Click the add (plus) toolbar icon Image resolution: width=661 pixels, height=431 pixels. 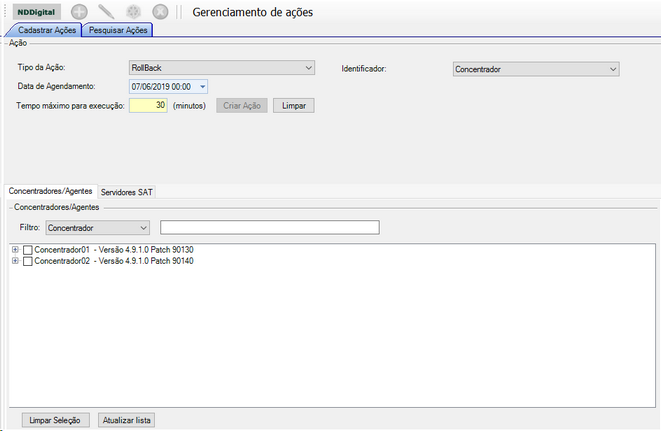point(79,12)
